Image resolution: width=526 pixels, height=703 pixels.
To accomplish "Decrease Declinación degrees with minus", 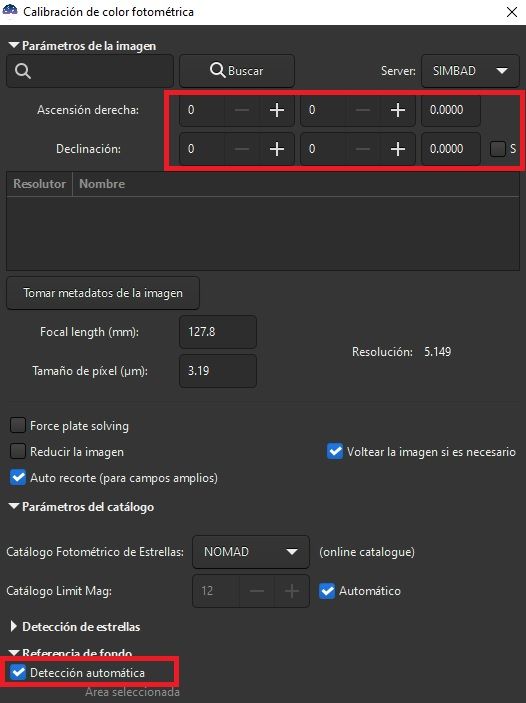I will tap(242, 149).
